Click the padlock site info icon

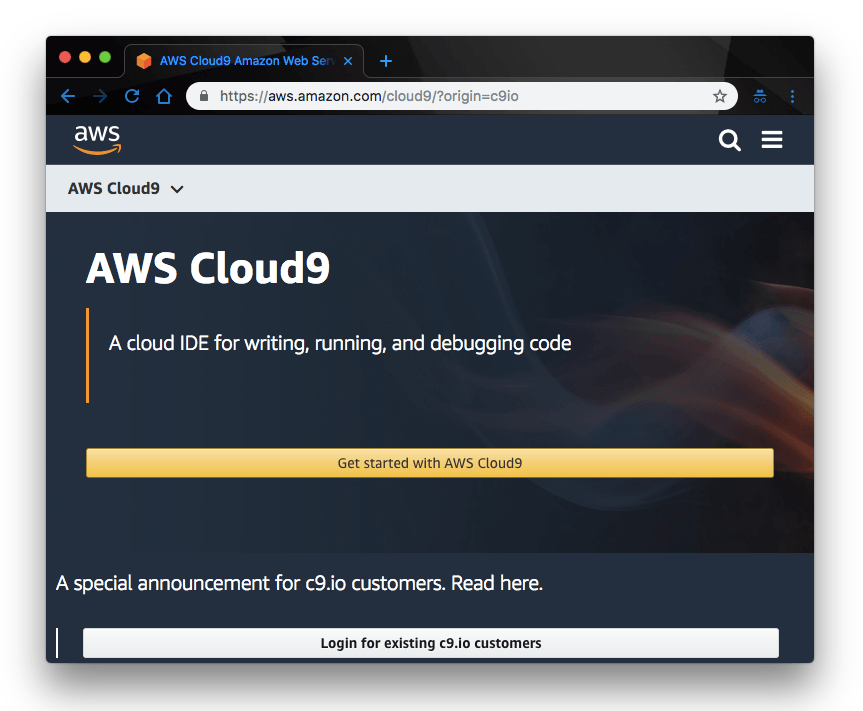click(204, 96)
